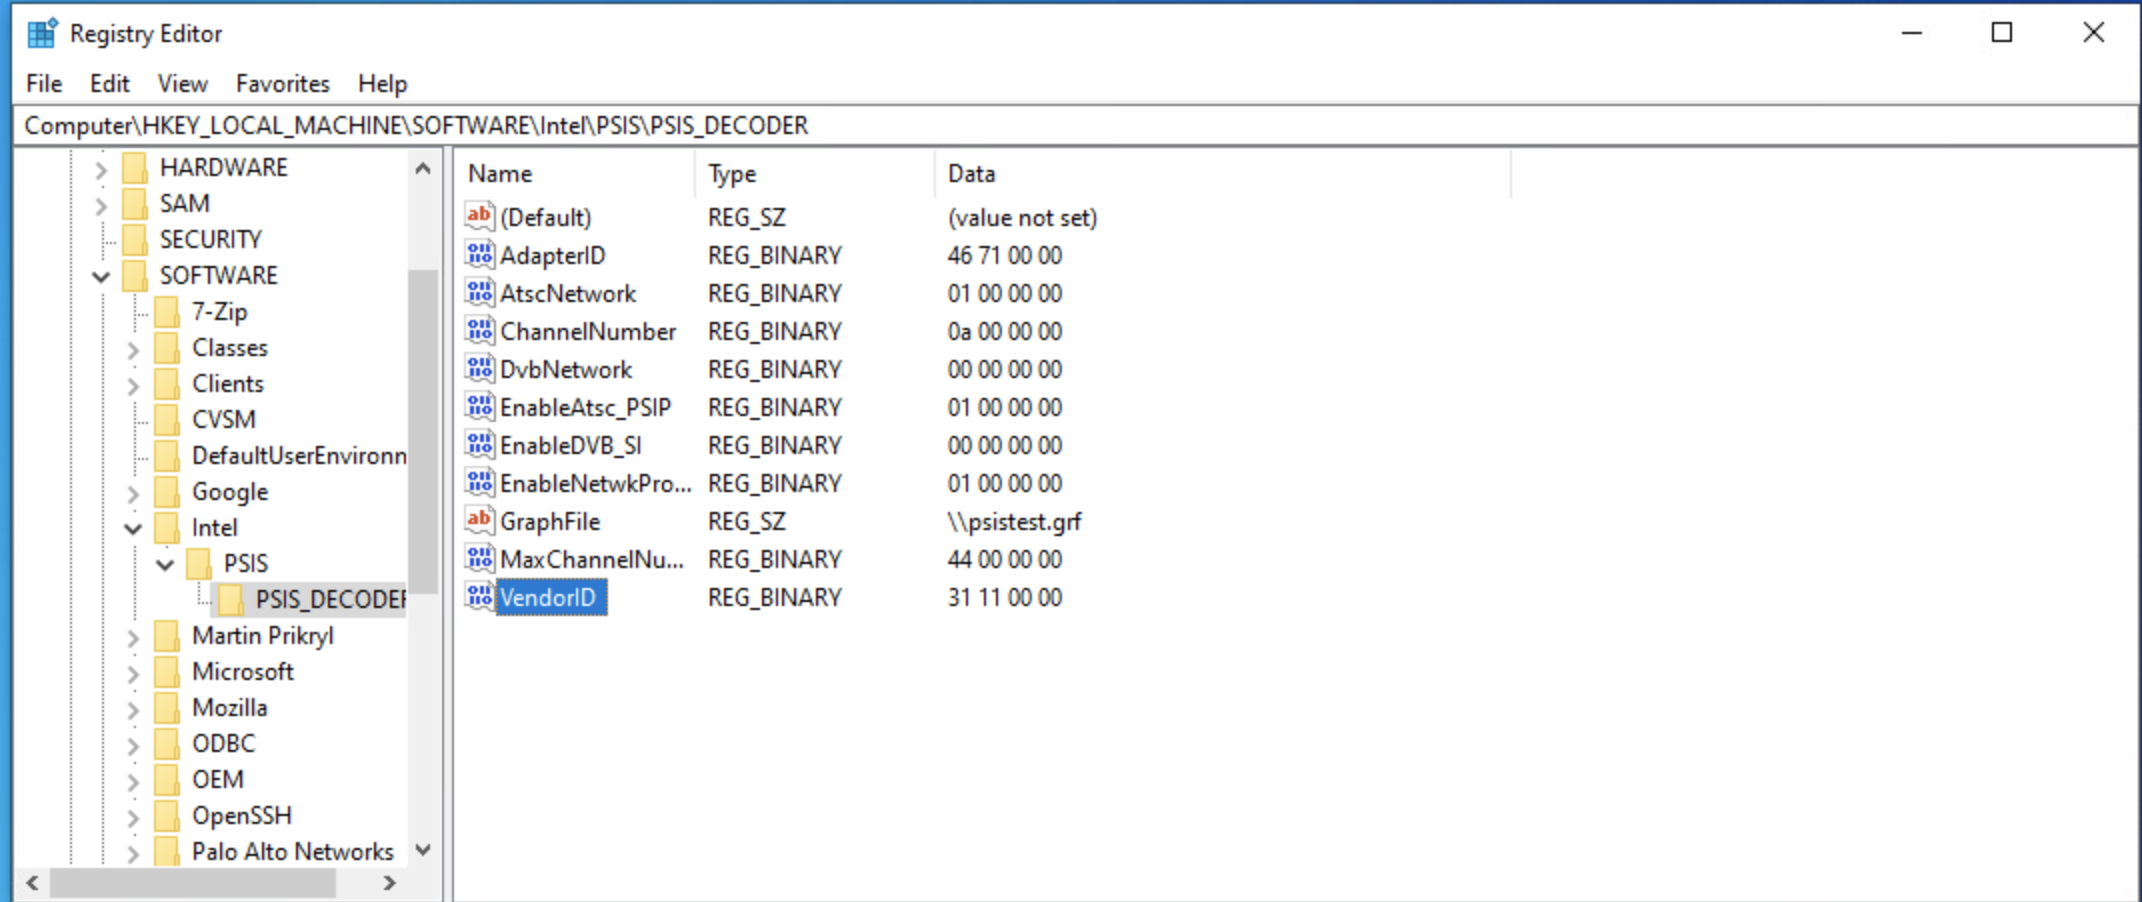This screenshot has width=2142, height=902.
Task: Click the registry path address bar
Action: click(x=700, y=125)
